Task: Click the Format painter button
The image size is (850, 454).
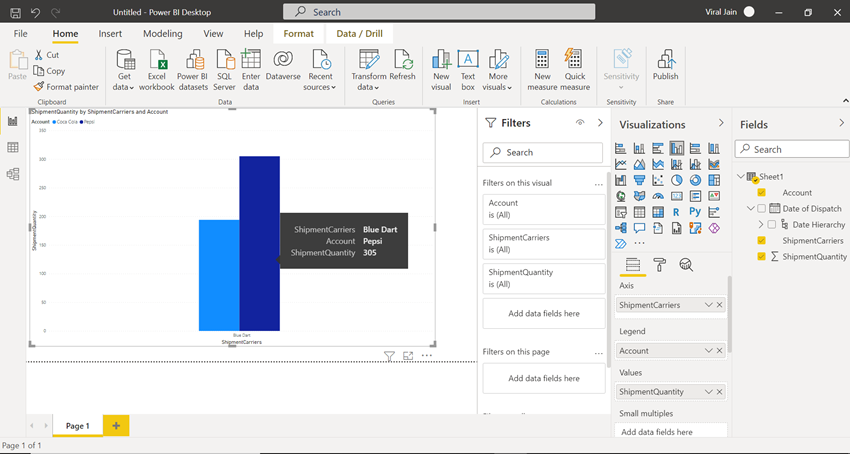Action: [x=66, y=87]
